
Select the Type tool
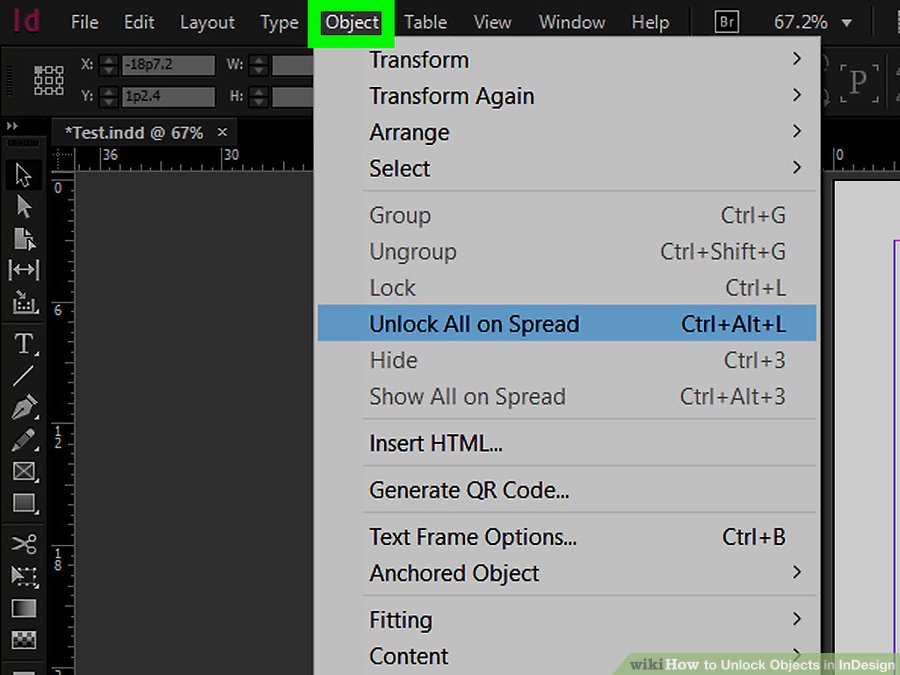click(x=24, y=344)
